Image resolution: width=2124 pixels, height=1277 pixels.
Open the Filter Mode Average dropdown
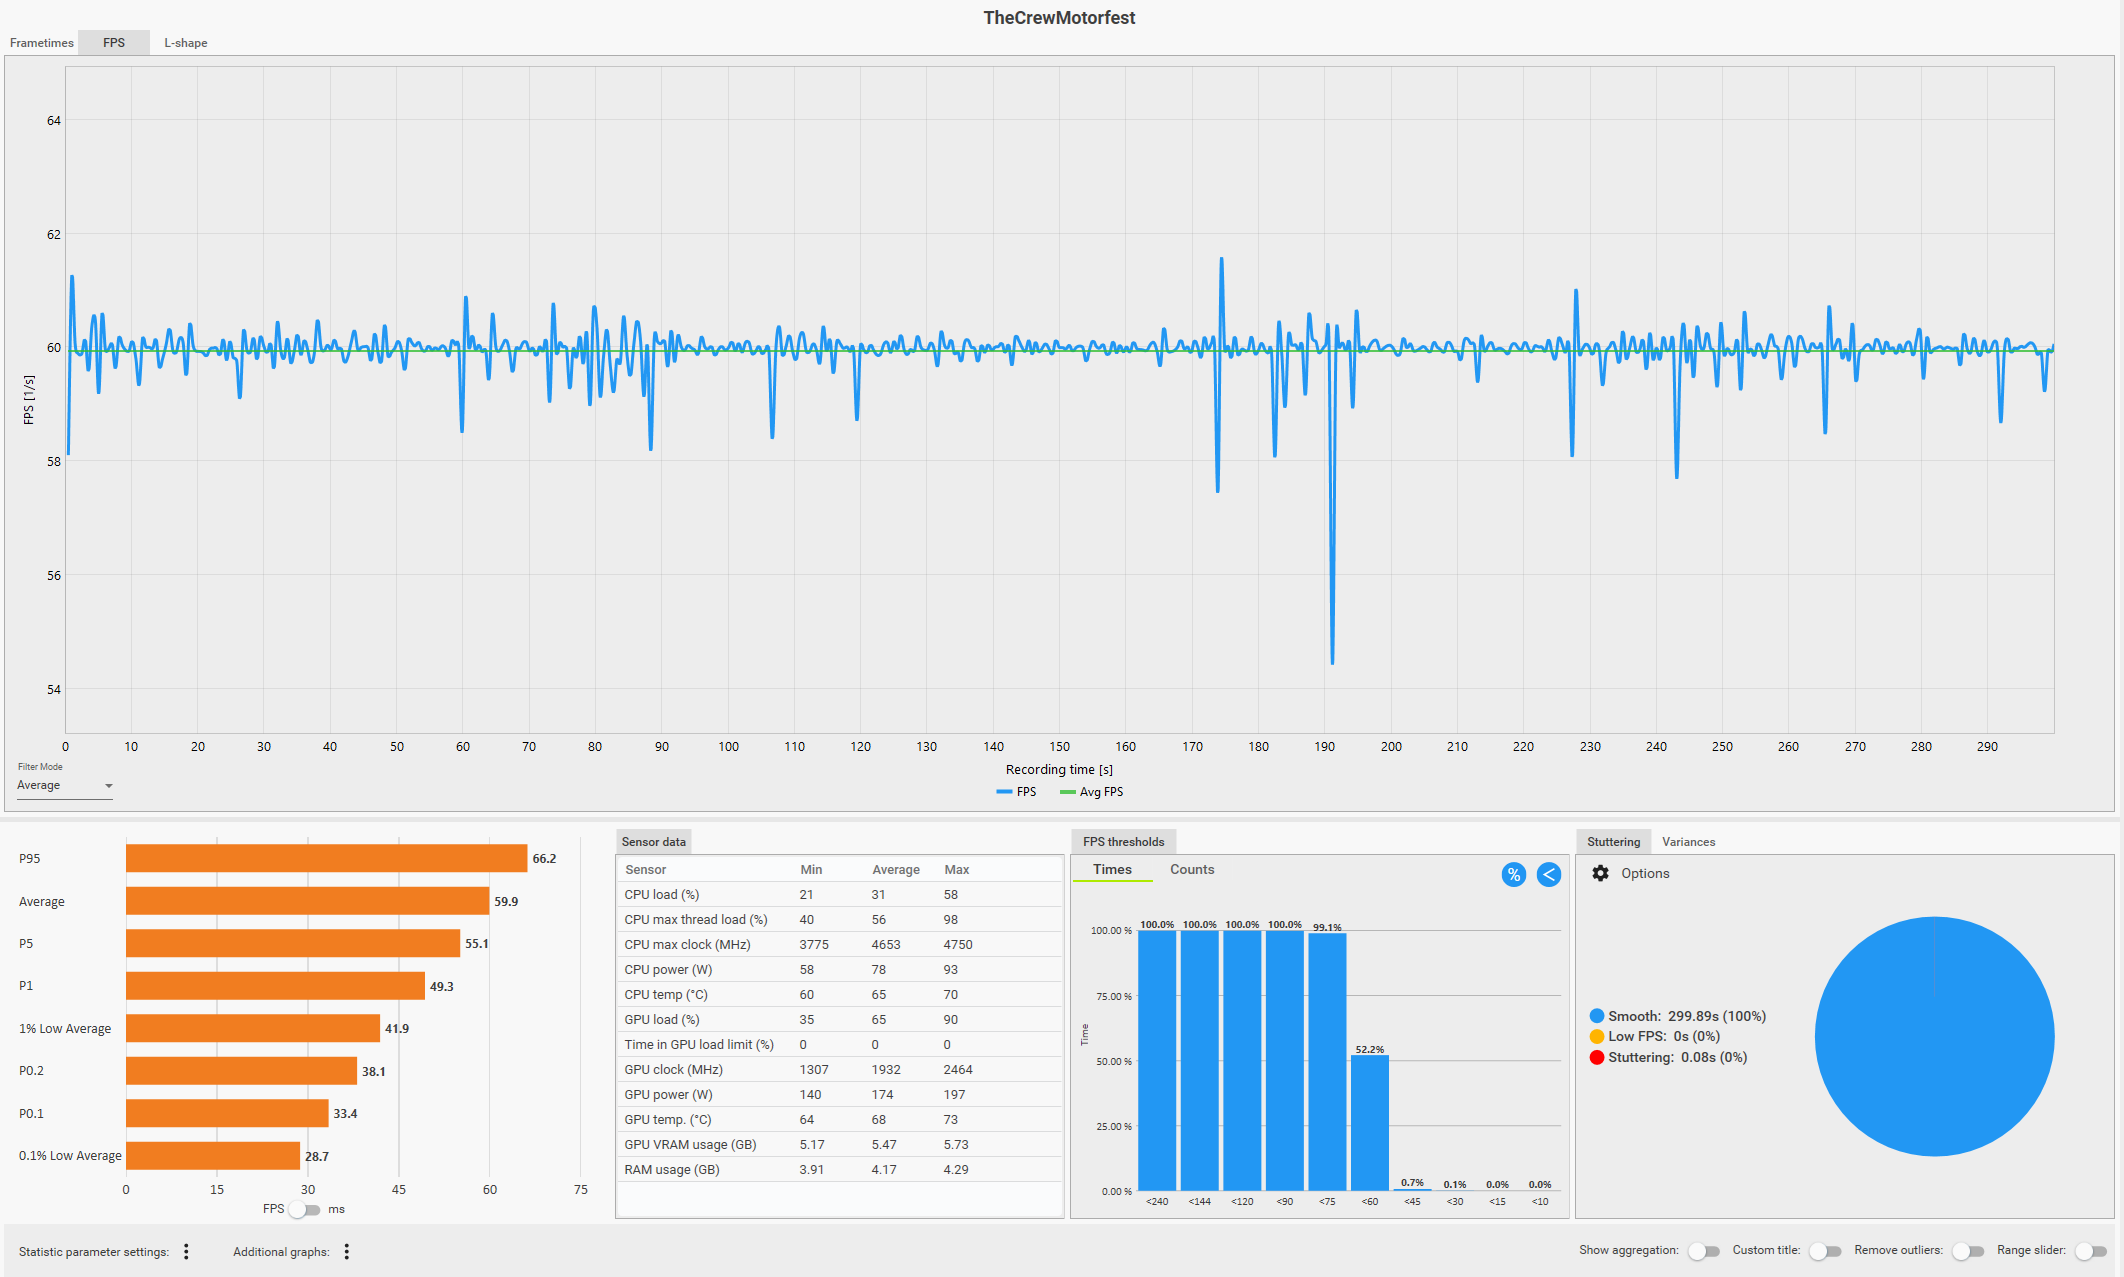[x=65, y=786]
